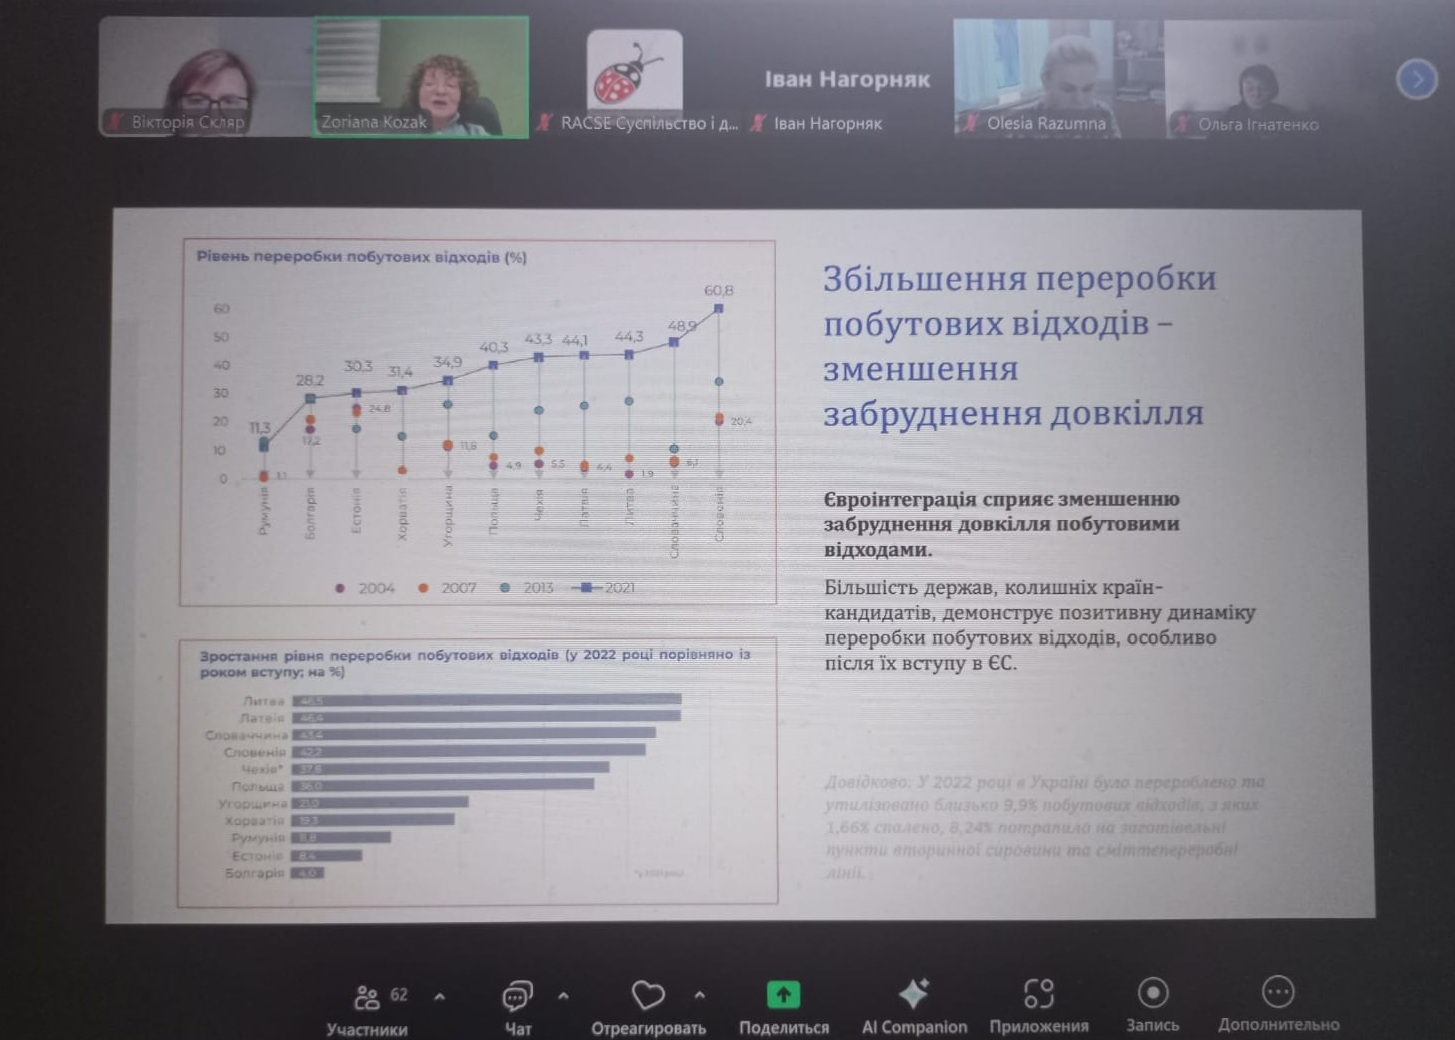Select Zoriana Kozak's active speaker video
The width and height of the screenshot is (1455, 1040).
pyautogui.click(x=421, y=76)
